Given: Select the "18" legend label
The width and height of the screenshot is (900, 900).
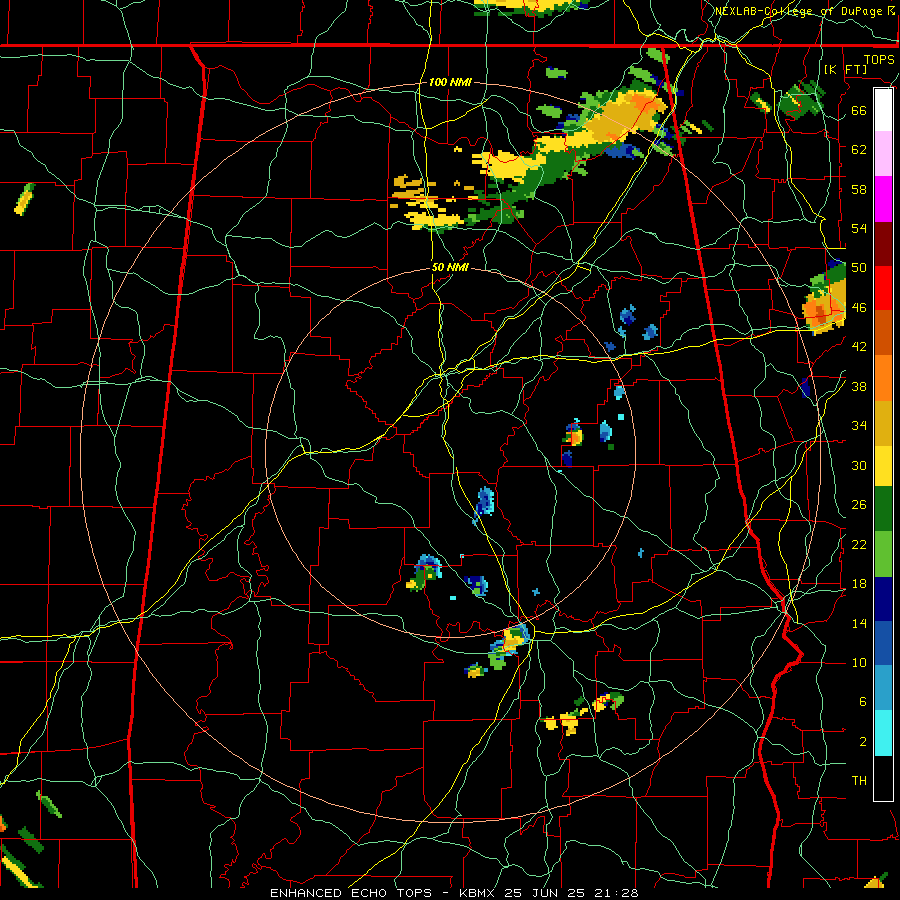Looking at the screenshot, I should tap(859, 584).
